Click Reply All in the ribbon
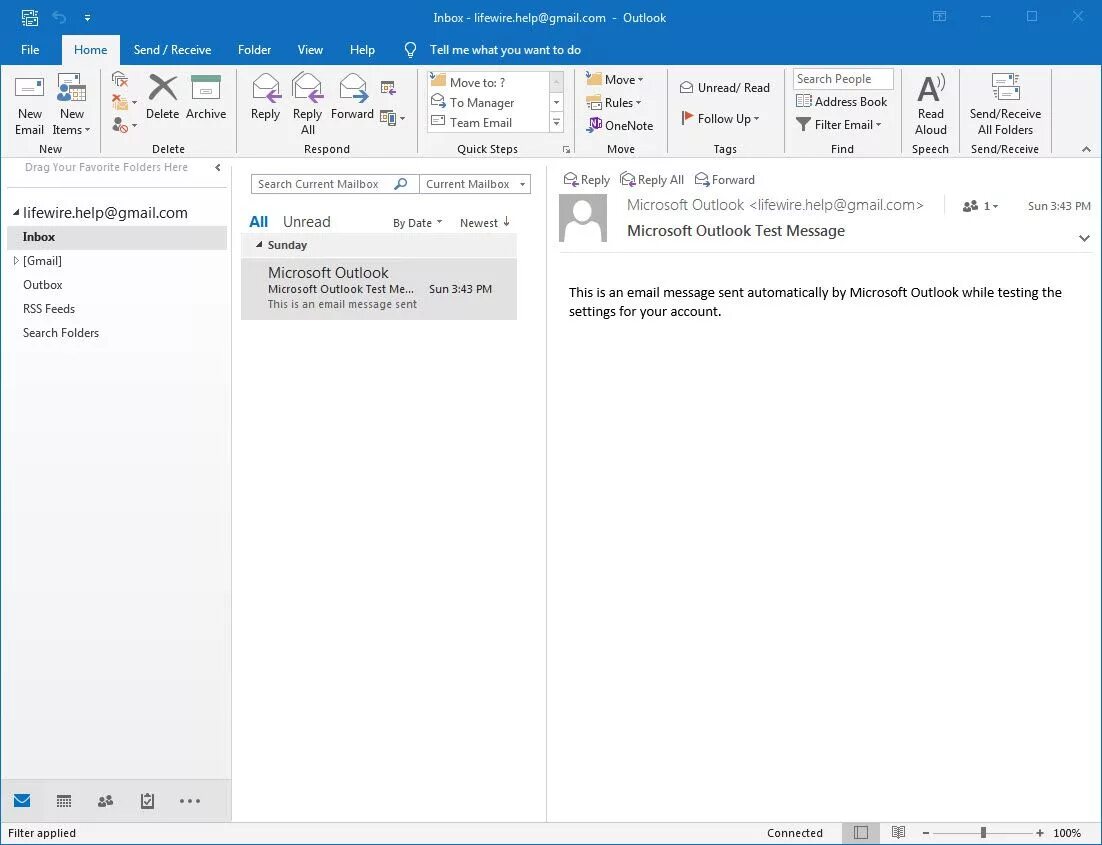Viewport: 1102px width, 845px height. [307, 104]
